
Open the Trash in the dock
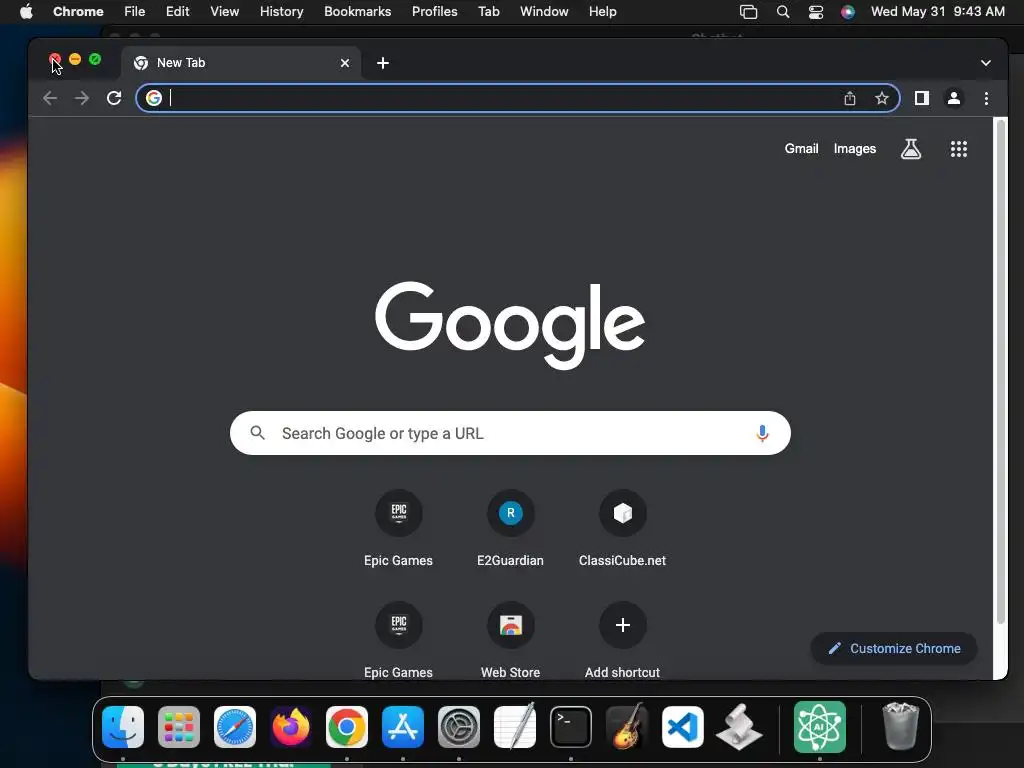point(901,726)
